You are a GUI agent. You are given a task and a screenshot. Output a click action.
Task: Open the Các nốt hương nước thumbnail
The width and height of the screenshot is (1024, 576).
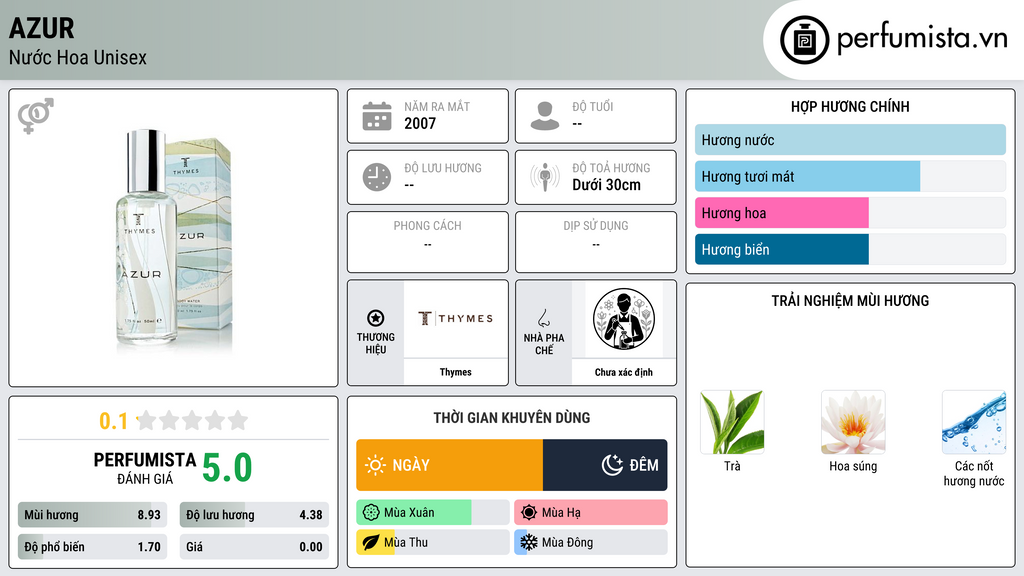[x=974, y=422]
